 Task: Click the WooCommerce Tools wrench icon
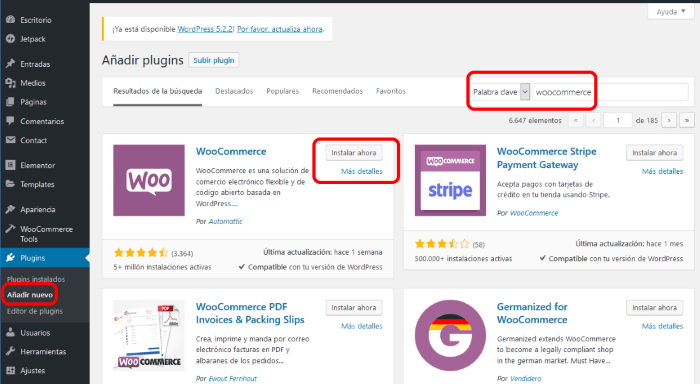point(11,229)
